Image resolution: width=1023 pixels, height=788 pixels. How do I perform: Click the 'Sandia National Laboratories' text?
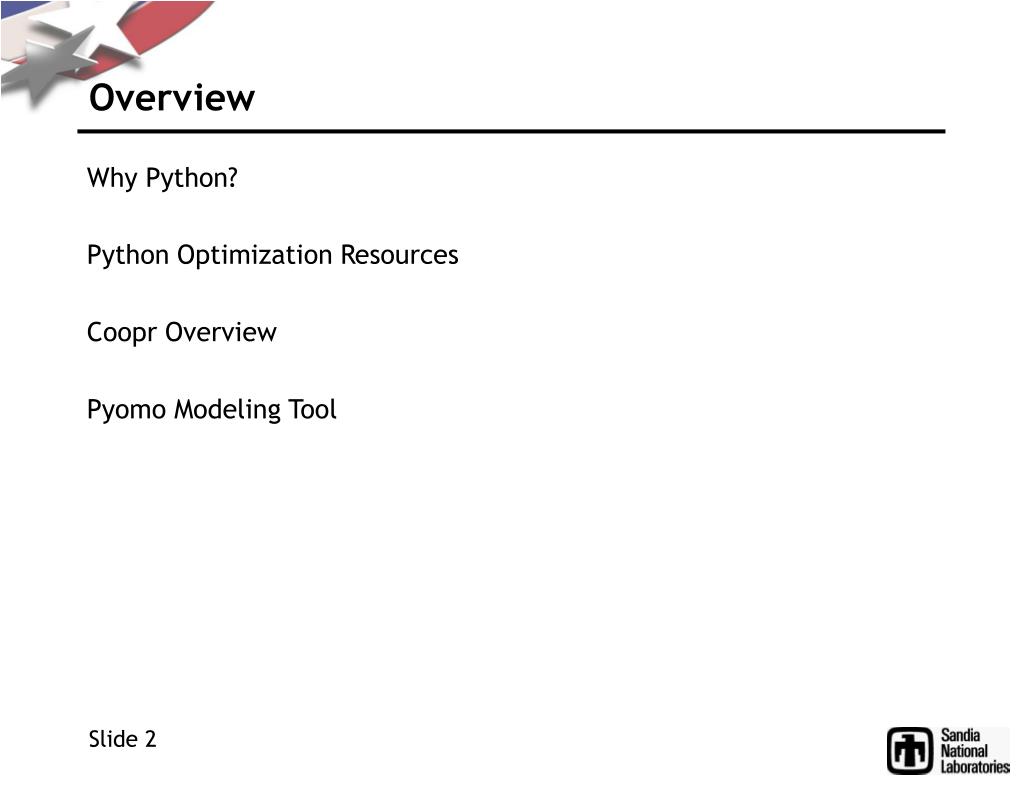tap(975, 751)
